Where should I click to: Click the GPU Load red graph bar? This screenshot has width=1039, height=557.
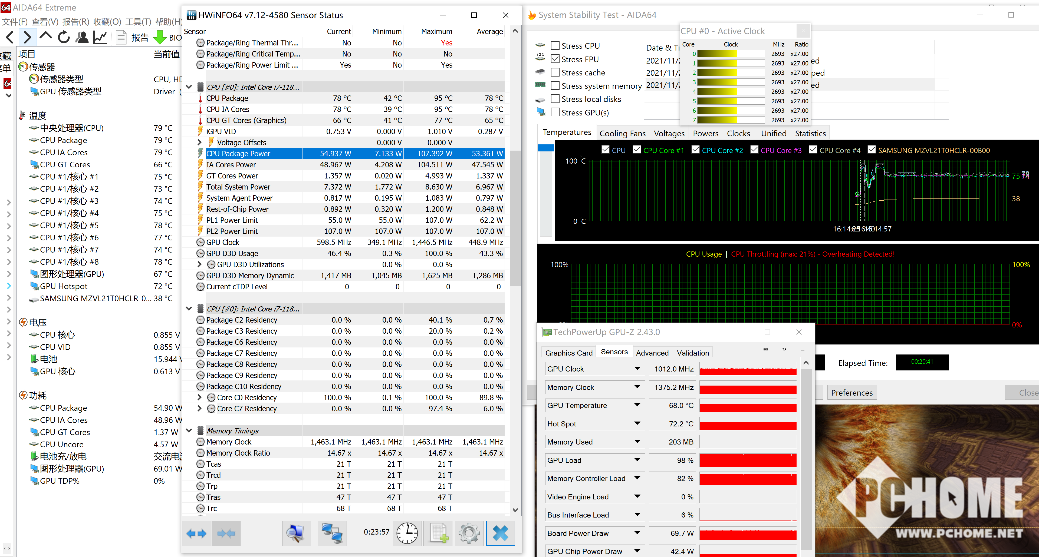pos(748,460)
